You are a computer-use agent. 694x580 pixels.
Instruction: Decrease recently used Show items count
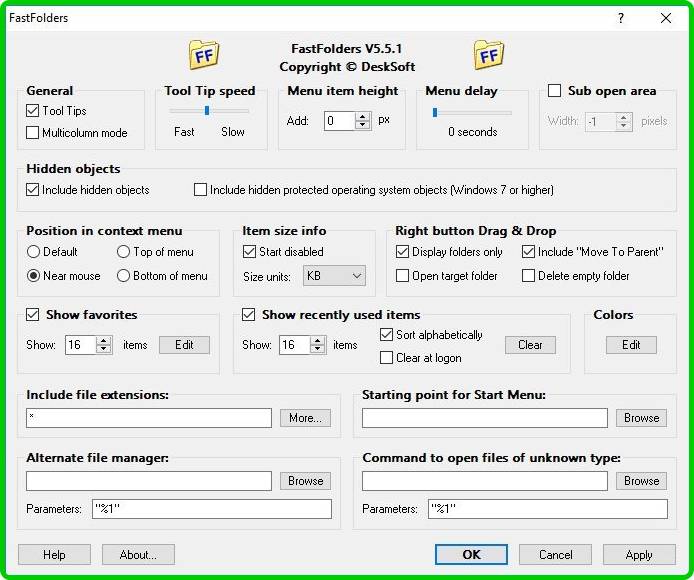coord(318,349)
